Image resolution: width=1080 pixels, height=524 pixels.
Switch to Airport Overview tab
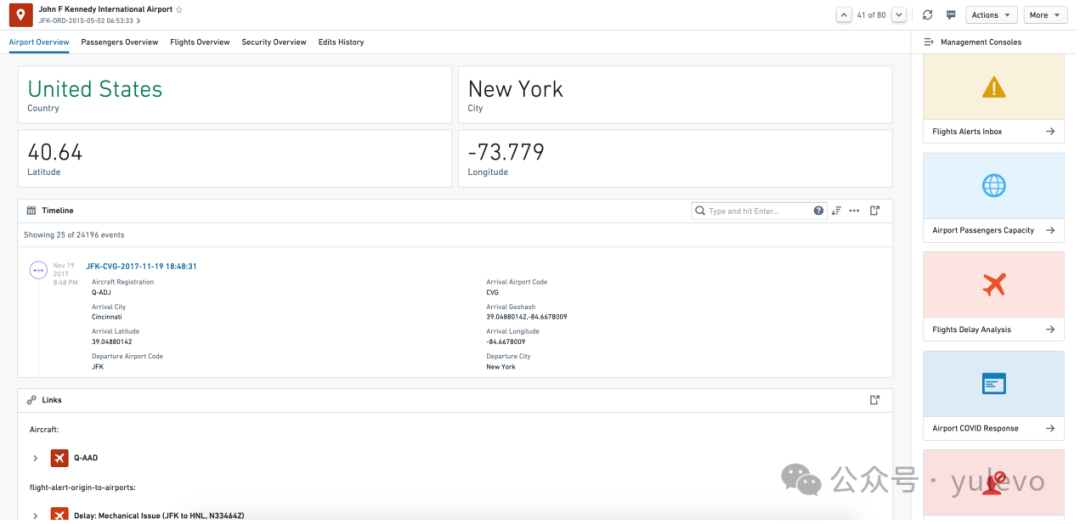tap(39, 42)
